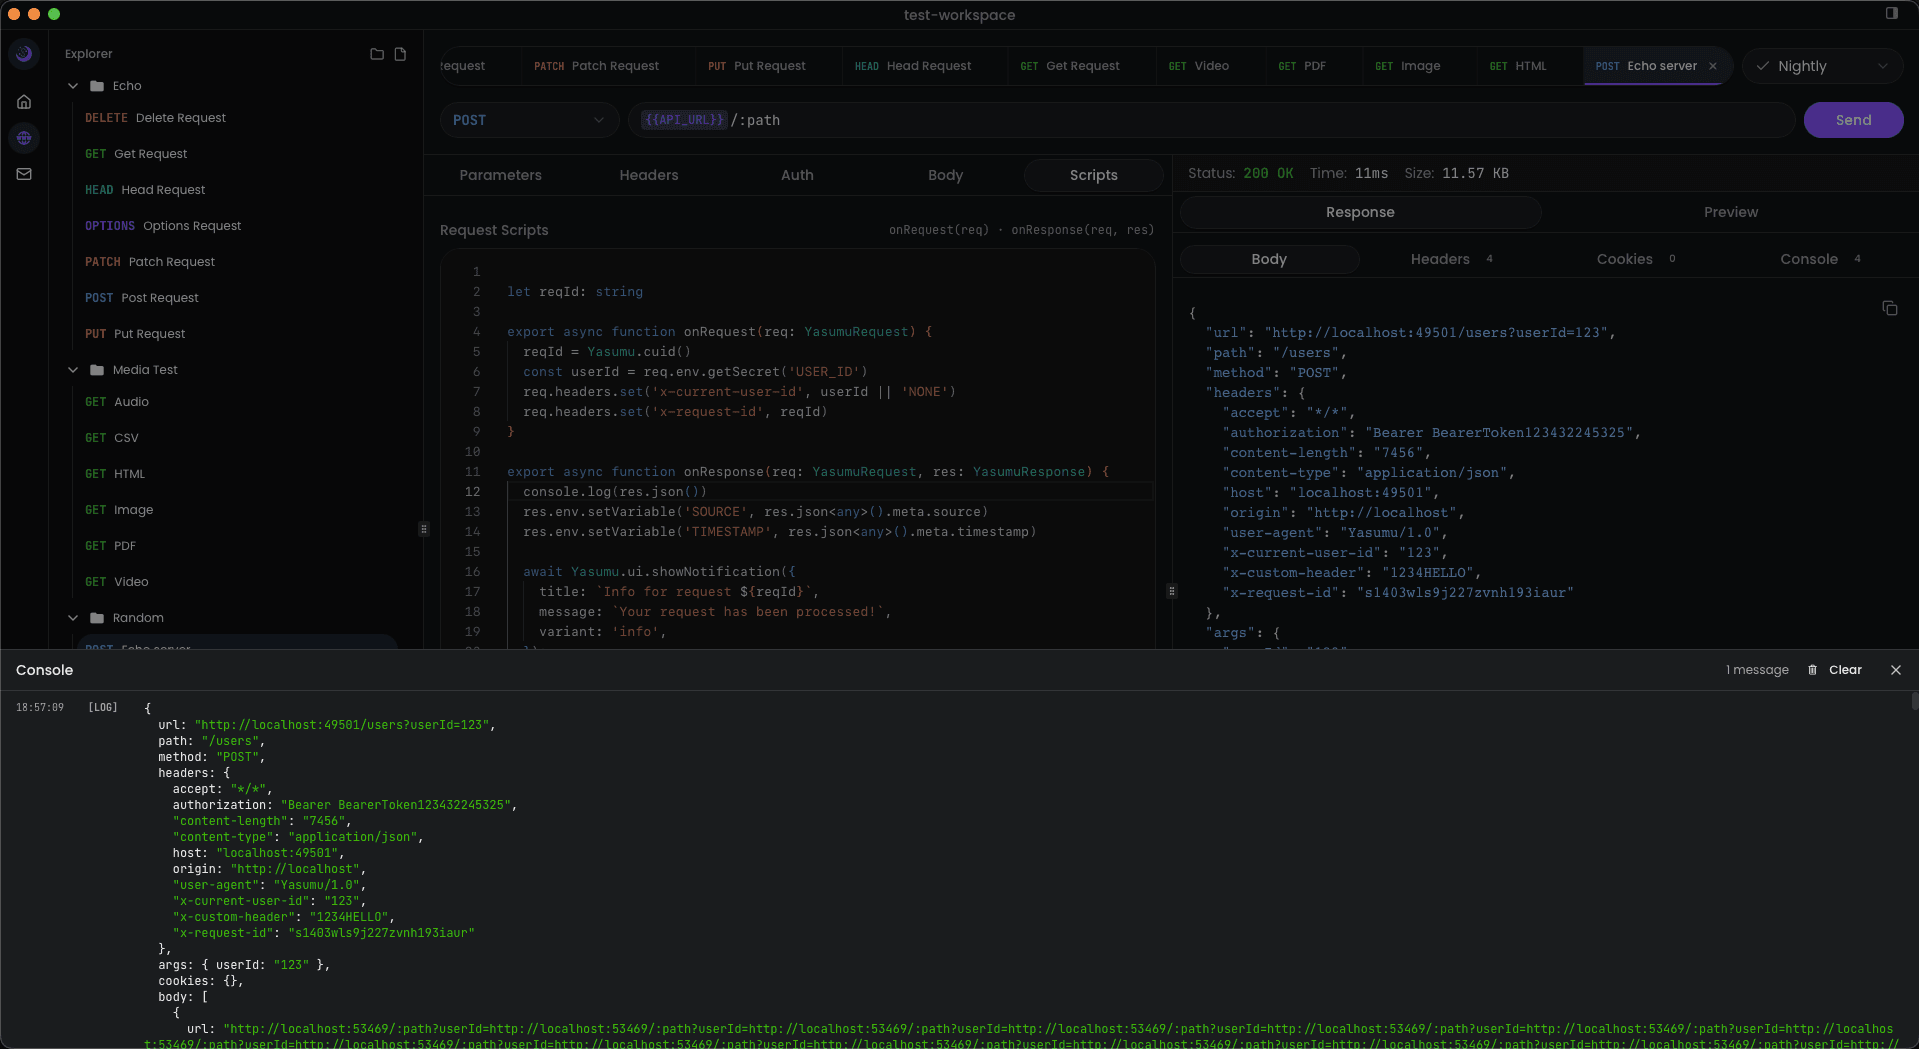Collapse the Echo folder

(72, 86)
